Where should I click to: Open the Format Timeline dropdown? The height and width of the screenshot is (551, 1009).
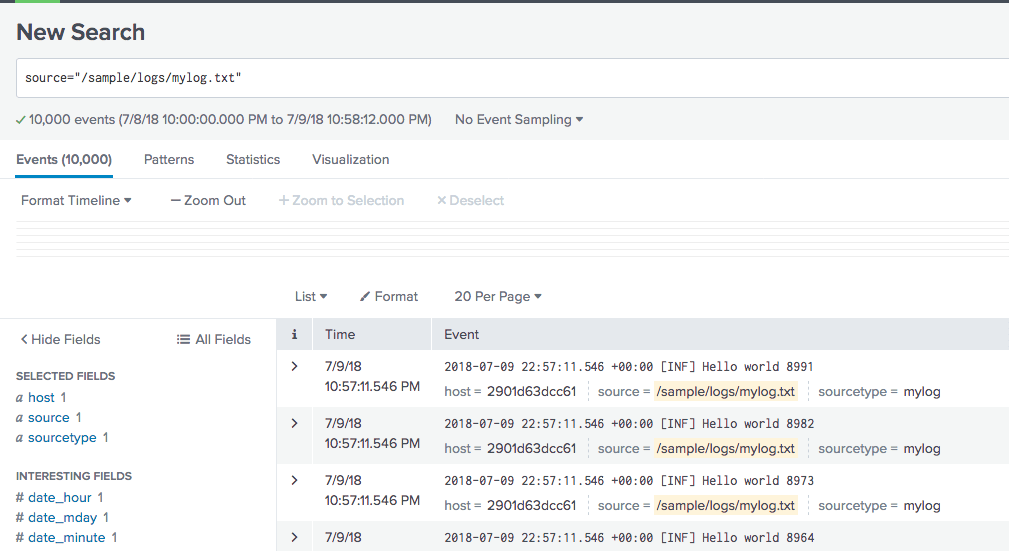pyautogui.click(x=76, y=201)
